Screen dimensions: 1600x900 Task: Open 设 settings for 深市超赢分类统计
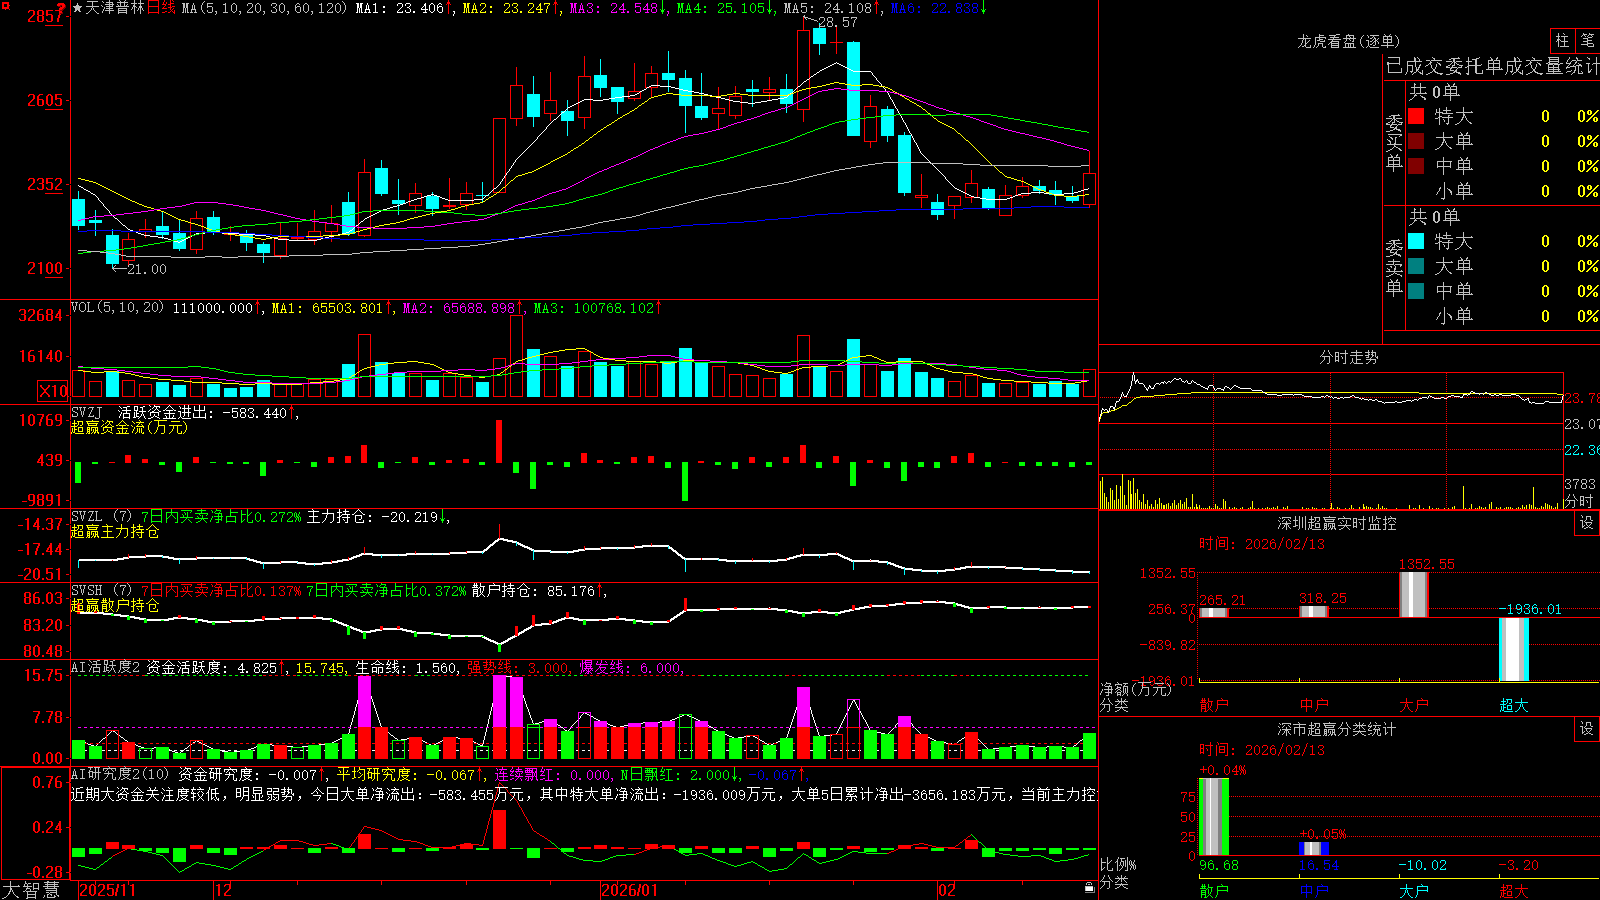[x=1587, y=729]
